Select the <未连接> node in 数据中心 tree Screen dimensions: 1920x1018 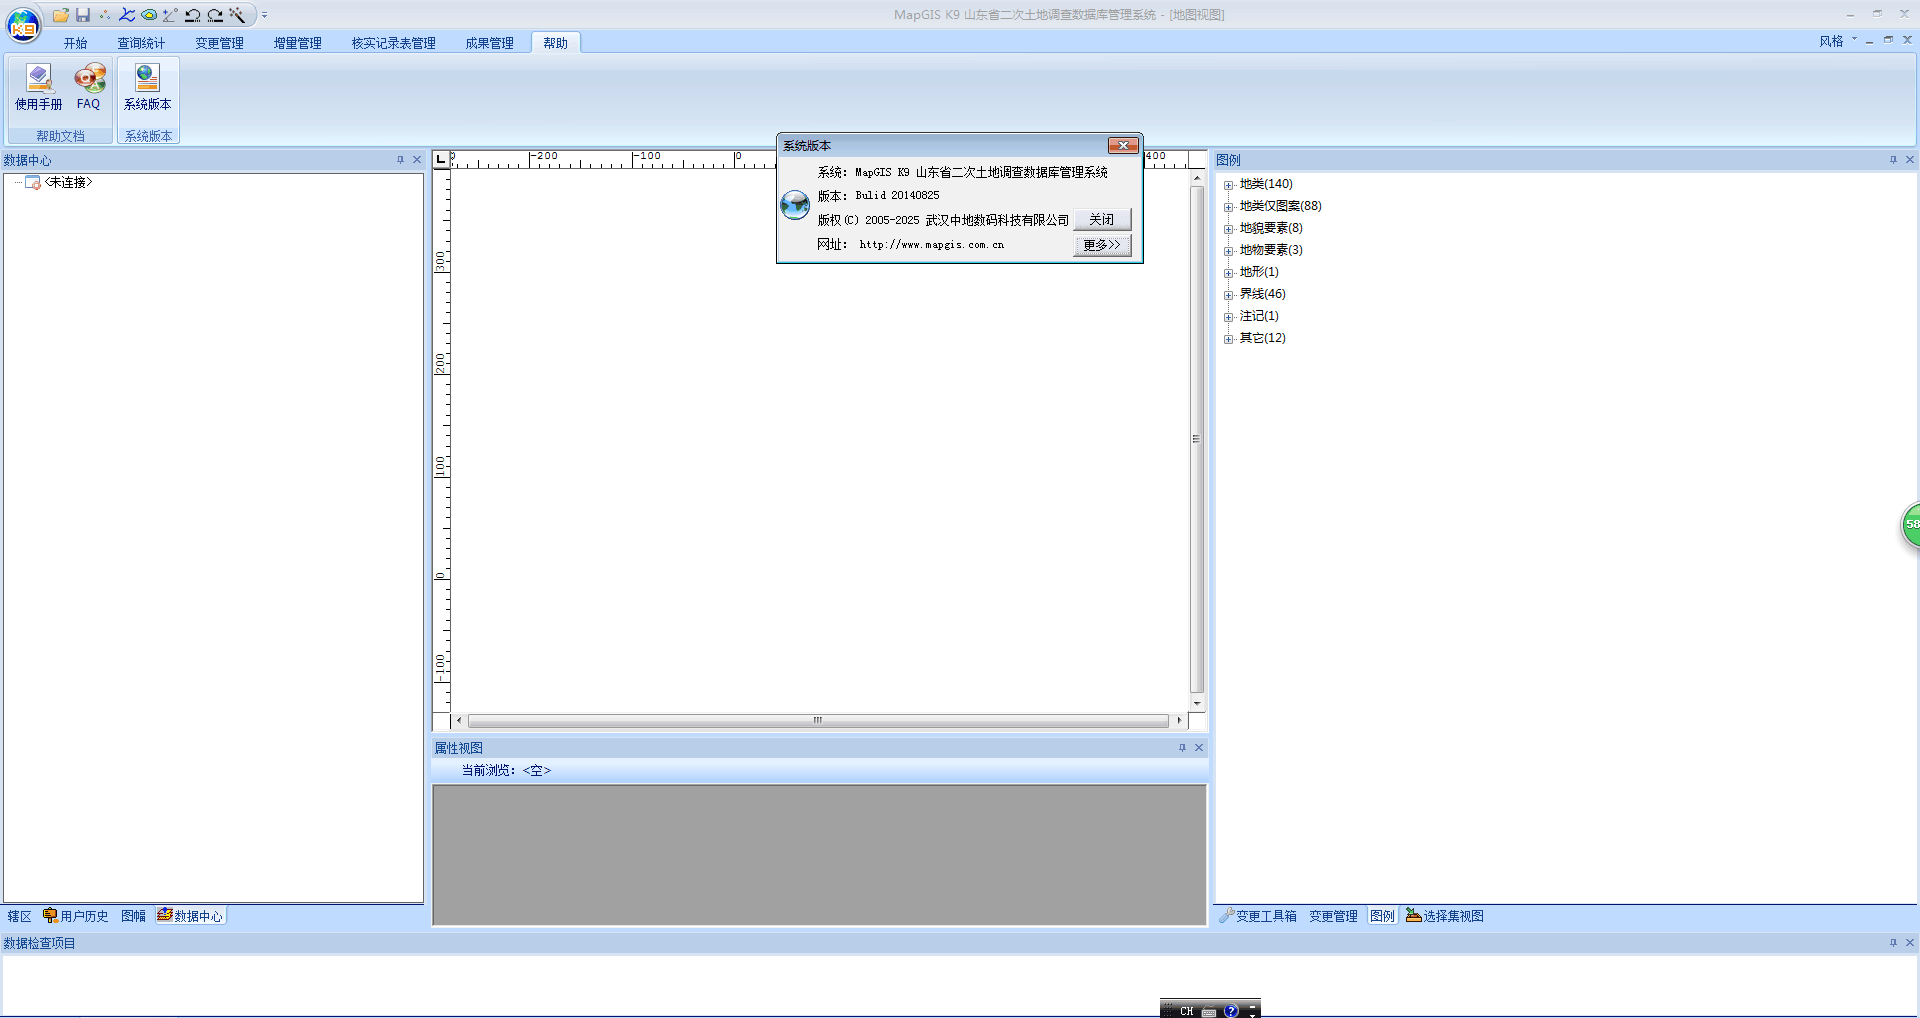tap(68, 182)
